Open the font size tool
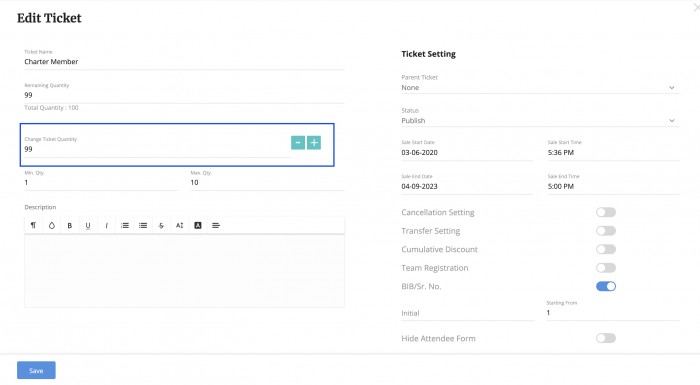The image size is (700, 385). click(179, 226)
